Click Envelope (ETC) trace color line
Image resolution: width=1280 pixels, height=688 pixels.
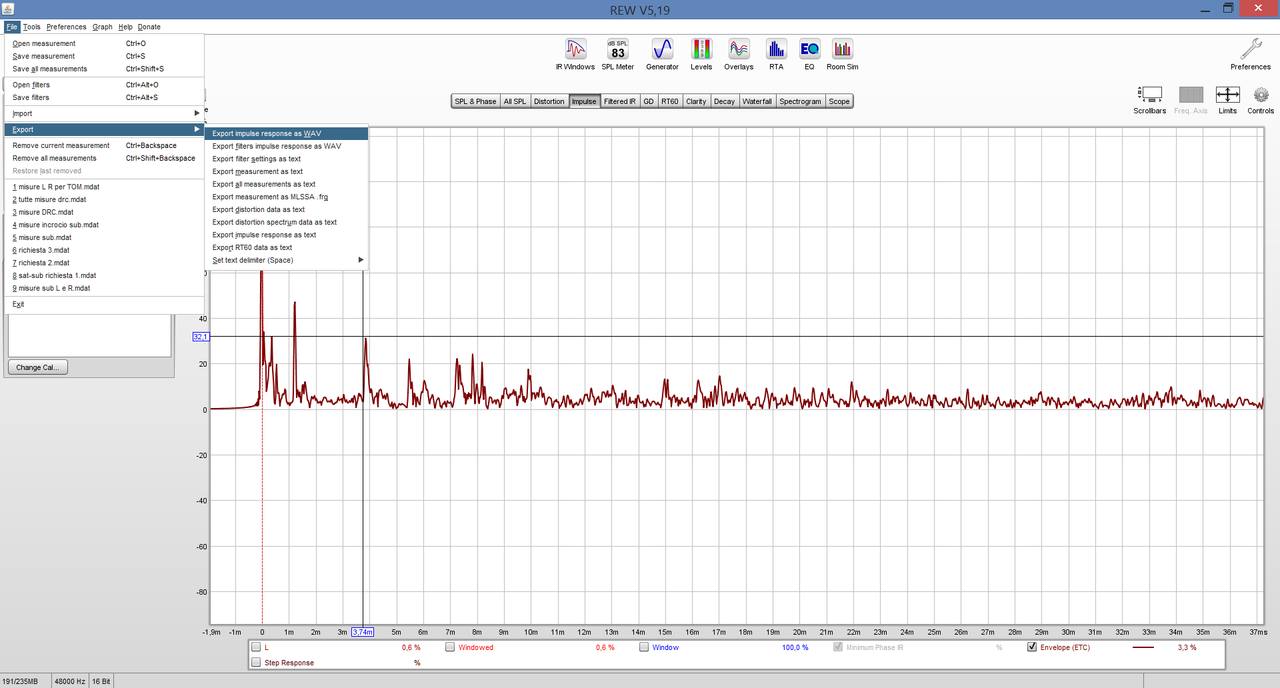pyautogui.click(x=1143, y=647)
